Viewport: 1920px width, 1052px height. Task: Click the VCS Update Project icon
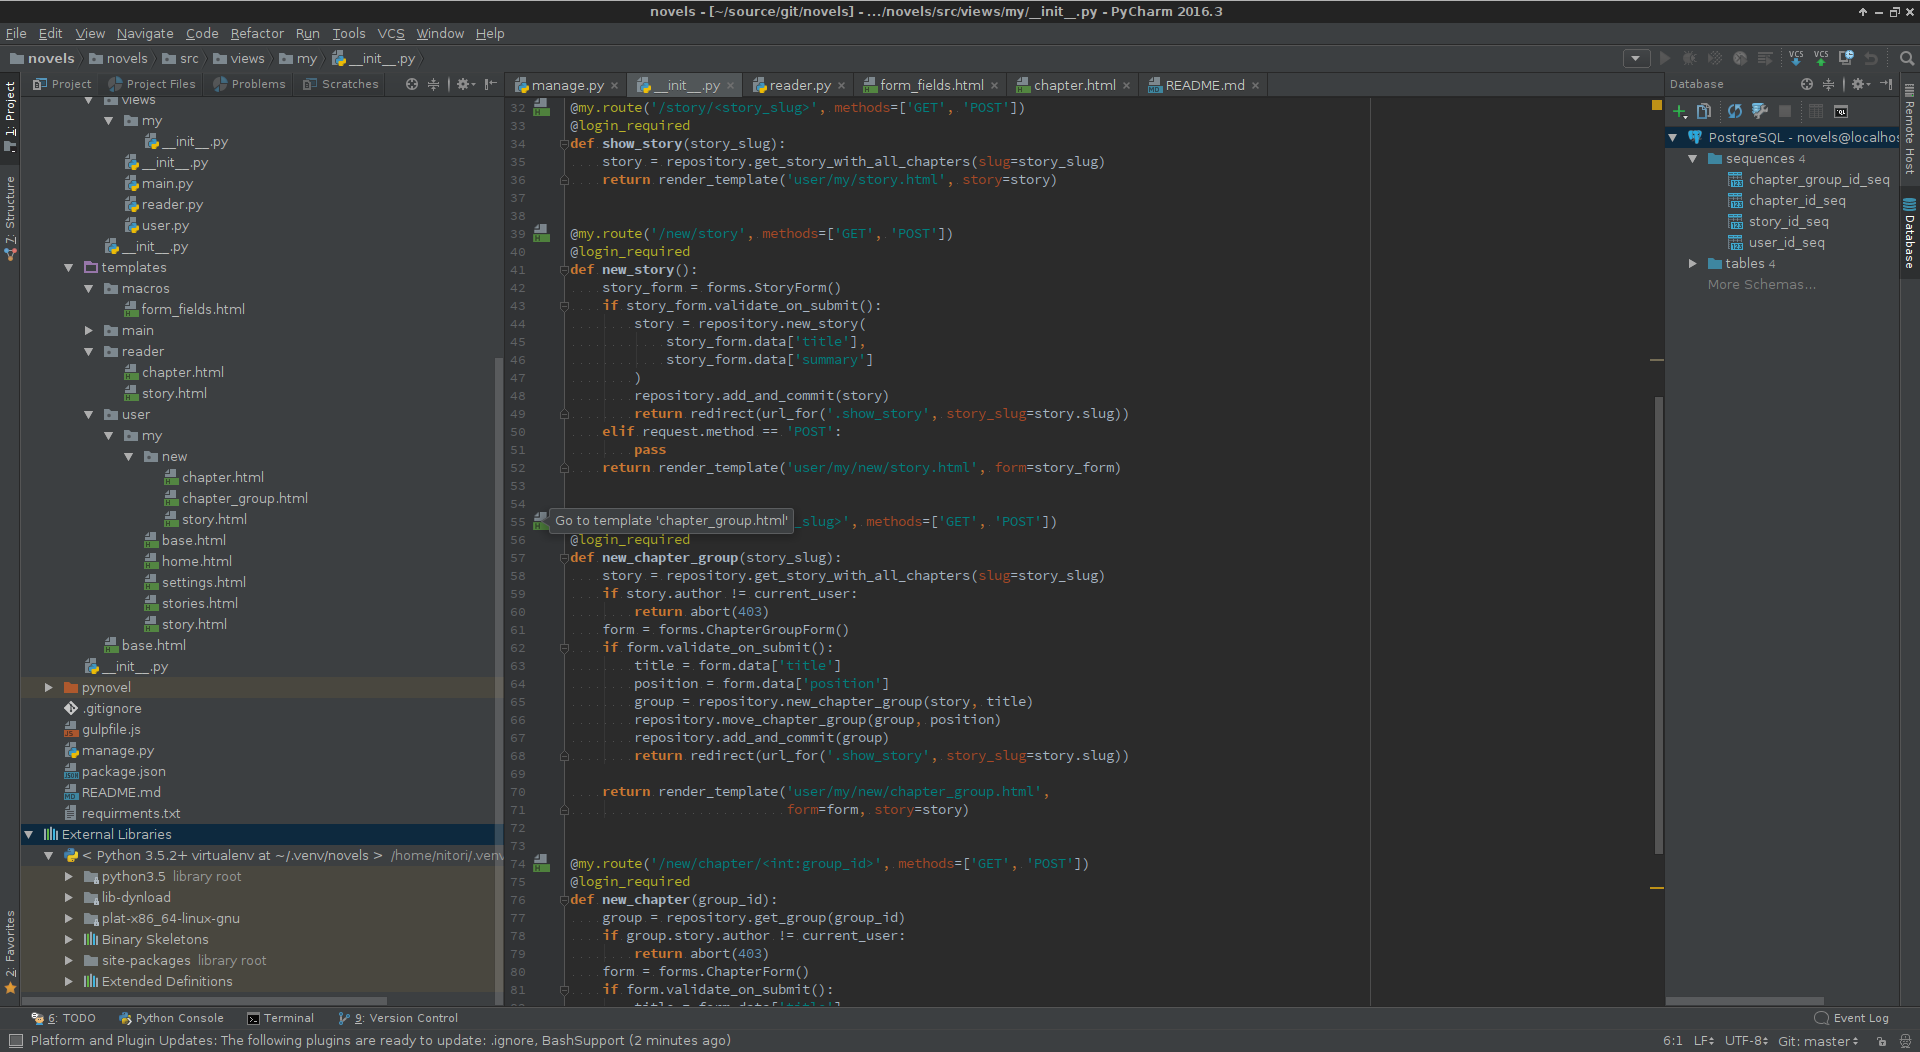pos(1796,58)
